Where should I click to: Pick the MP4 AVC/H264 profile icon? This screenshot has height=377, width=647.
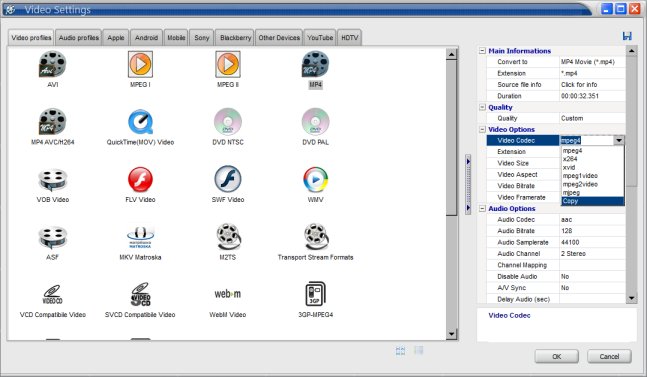tap(52, 121)
